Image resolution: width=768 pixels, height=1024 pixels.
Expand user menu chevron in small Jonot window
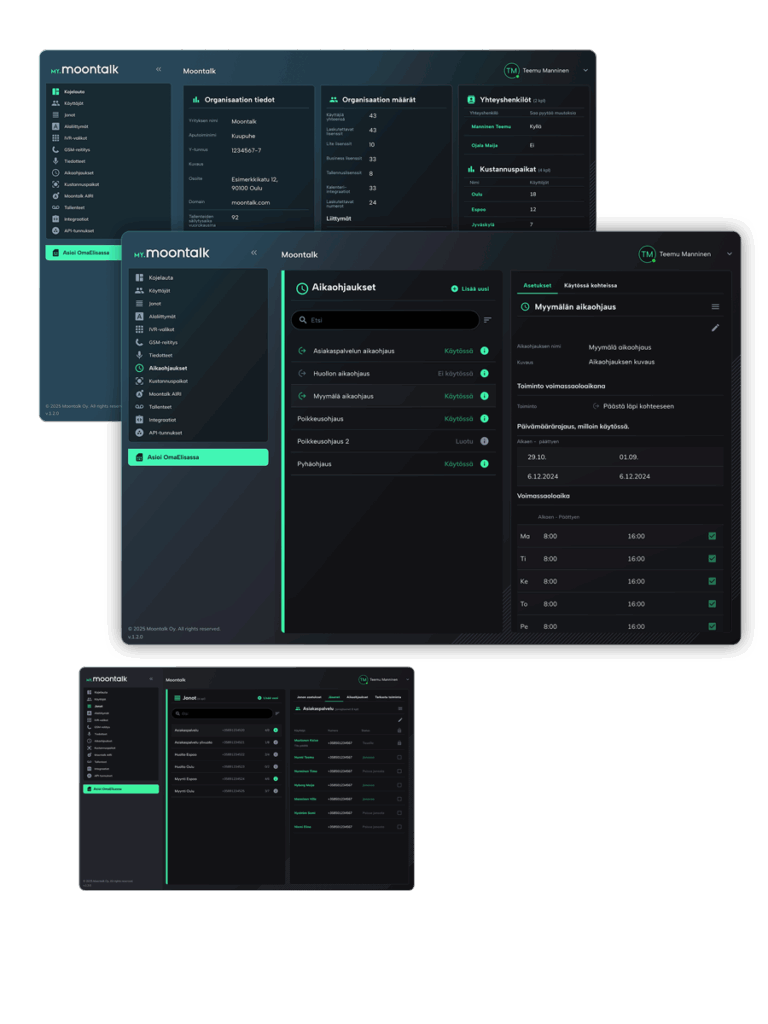(x=408, y=679)
